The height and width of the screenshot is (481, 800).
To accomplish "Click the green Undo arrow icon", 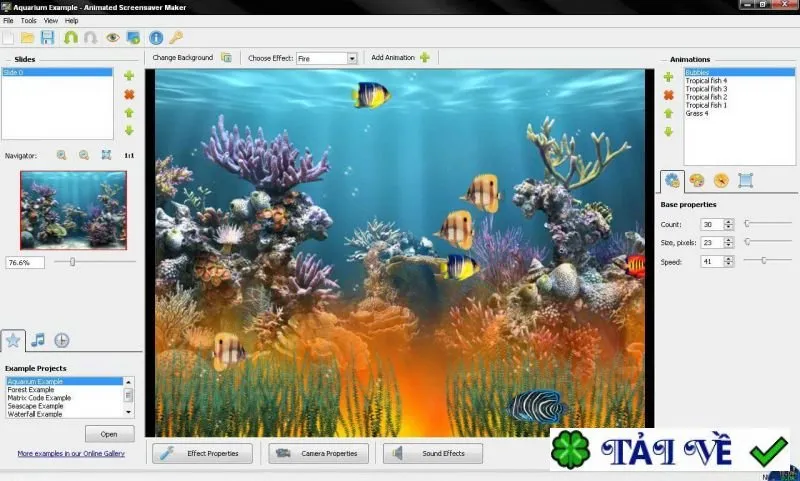I will click(70, 37).
